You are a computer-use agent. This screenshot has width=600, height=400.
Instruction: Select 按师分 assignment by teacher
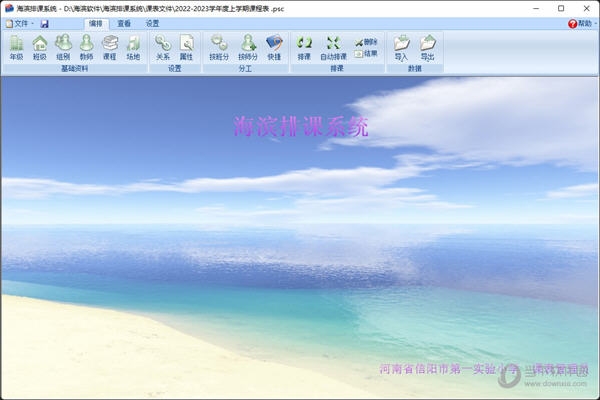248,47
